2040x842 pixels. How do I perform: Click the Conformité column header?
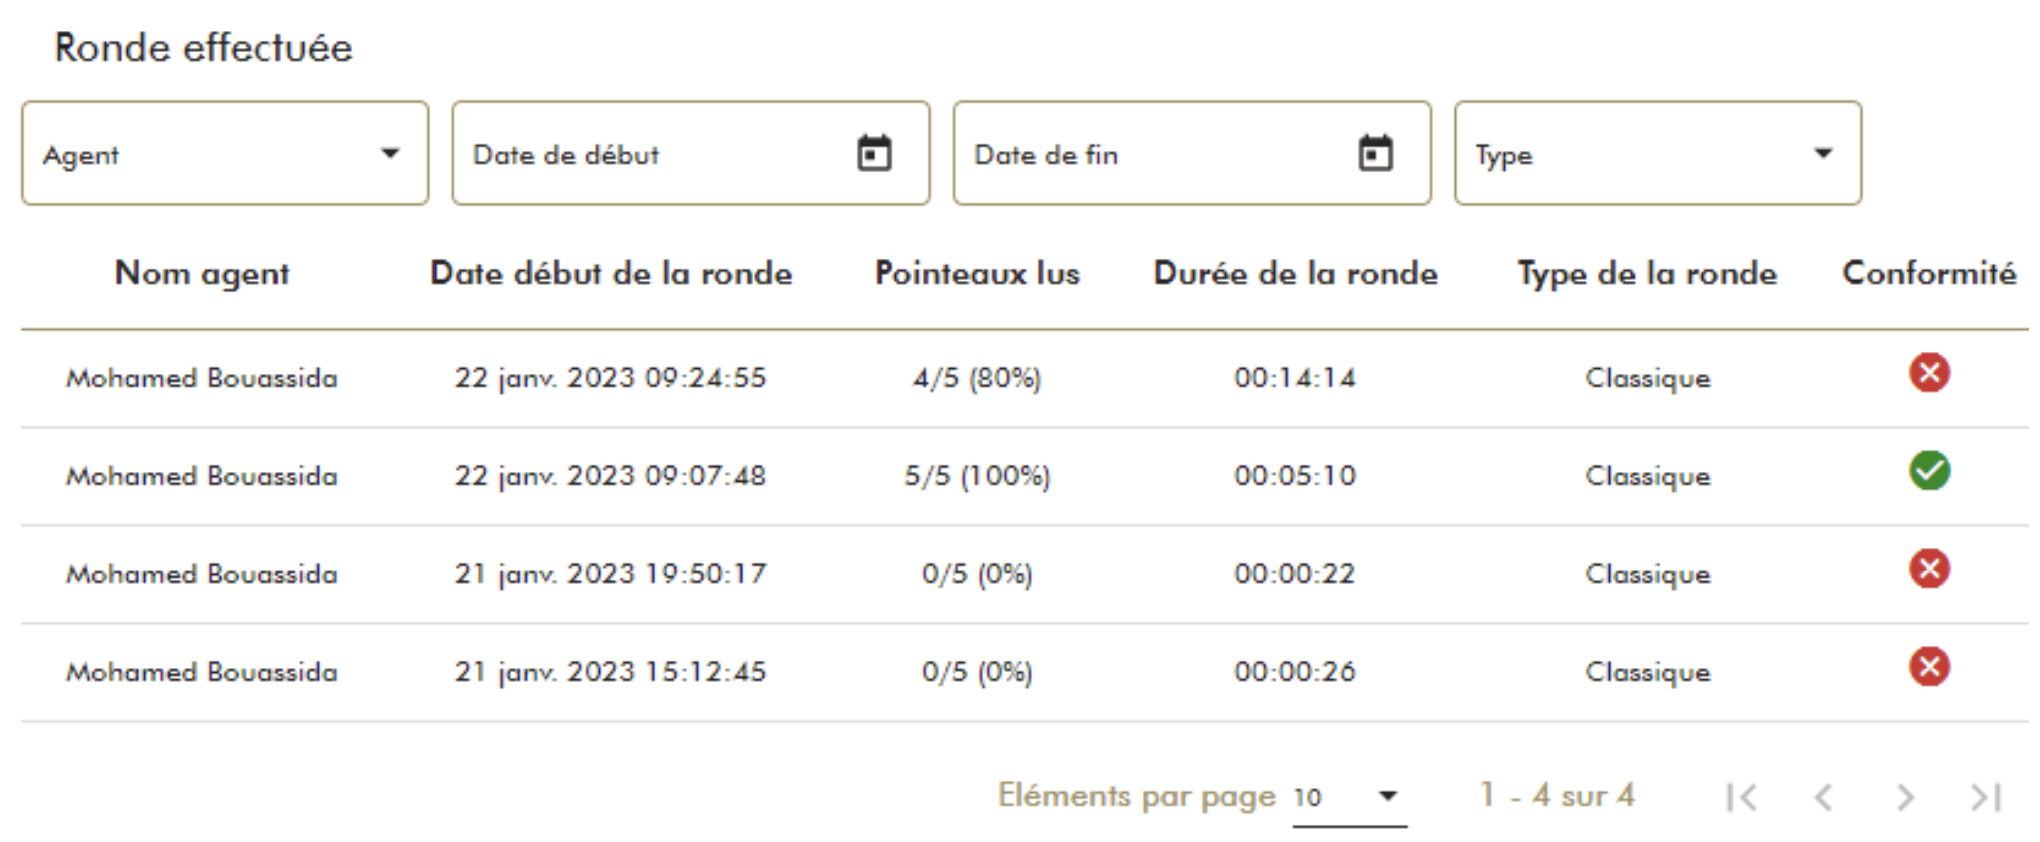[1929, 273]
